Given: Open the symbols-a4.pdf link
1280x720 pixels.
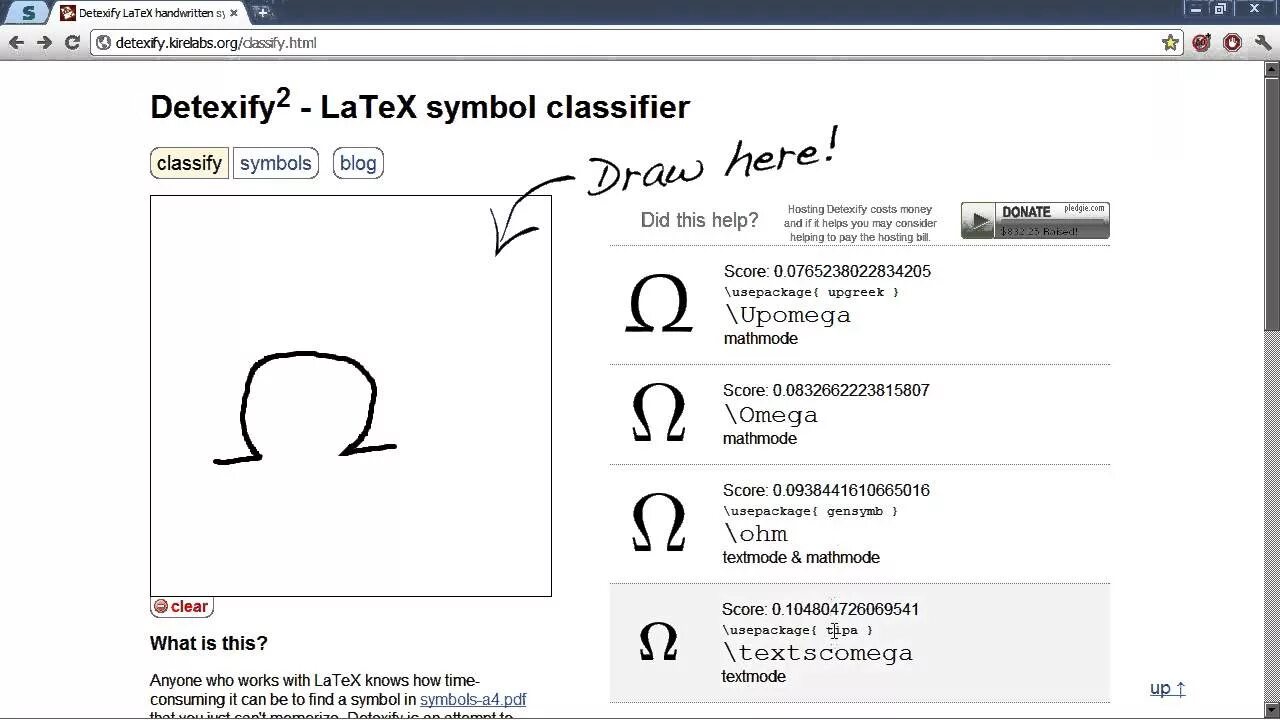Looking at the screenshot, I should coord(473,699).
